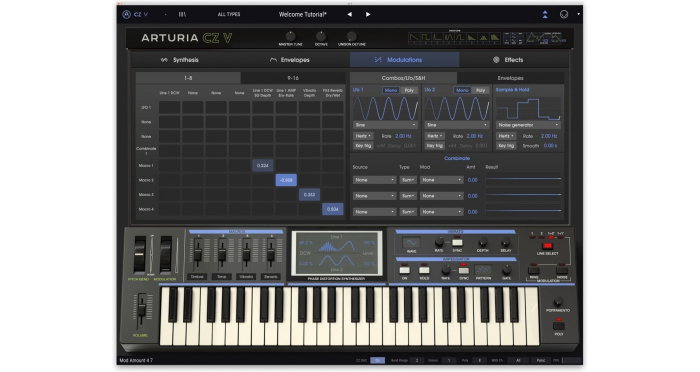This screenshot has width=700, height=372.
Task: Click the Macro 1 Timbre slider
Action: click(x=198, y=253)
